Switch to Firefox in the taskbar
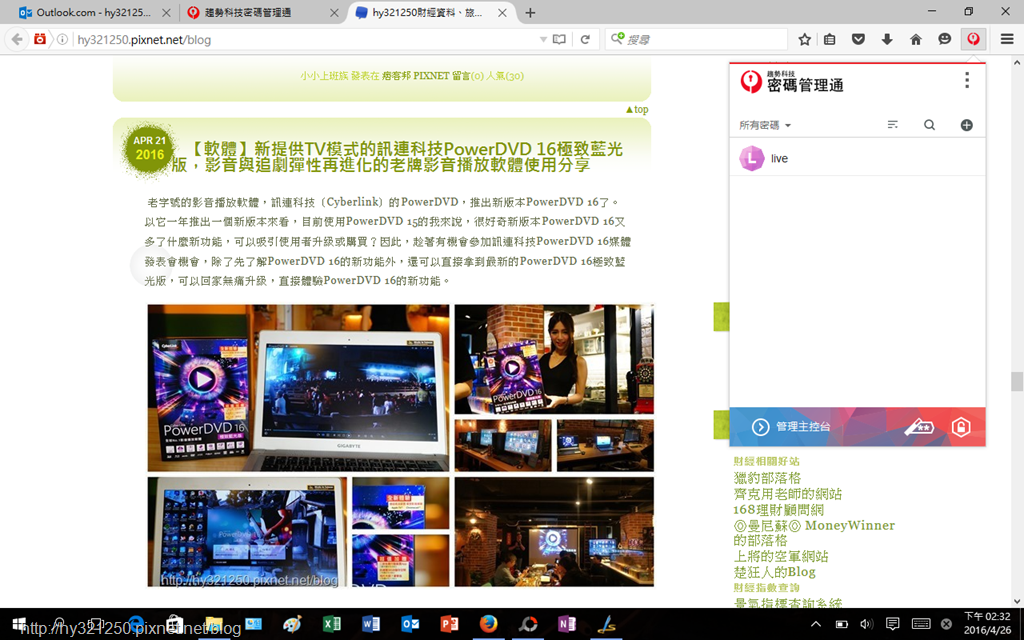The width and height of the screenshot is (1024, 640). (x=488, y=624)
